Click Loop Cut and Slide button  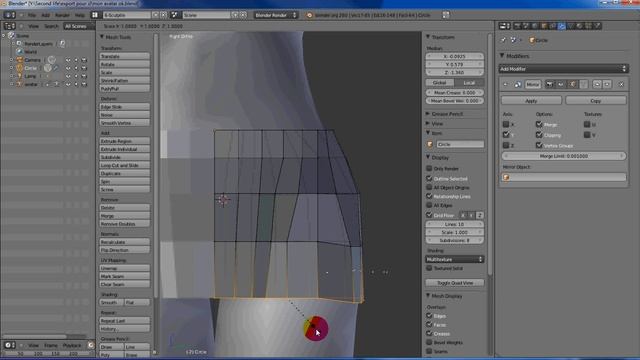tap(124, 165)
